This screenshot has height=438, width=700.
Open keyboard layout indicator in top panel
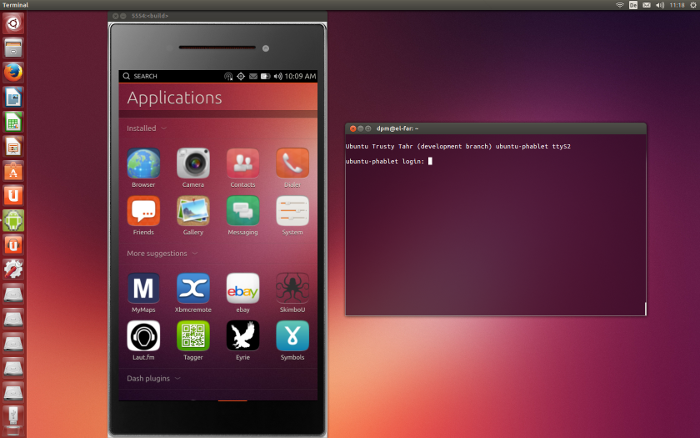(633, 5)
